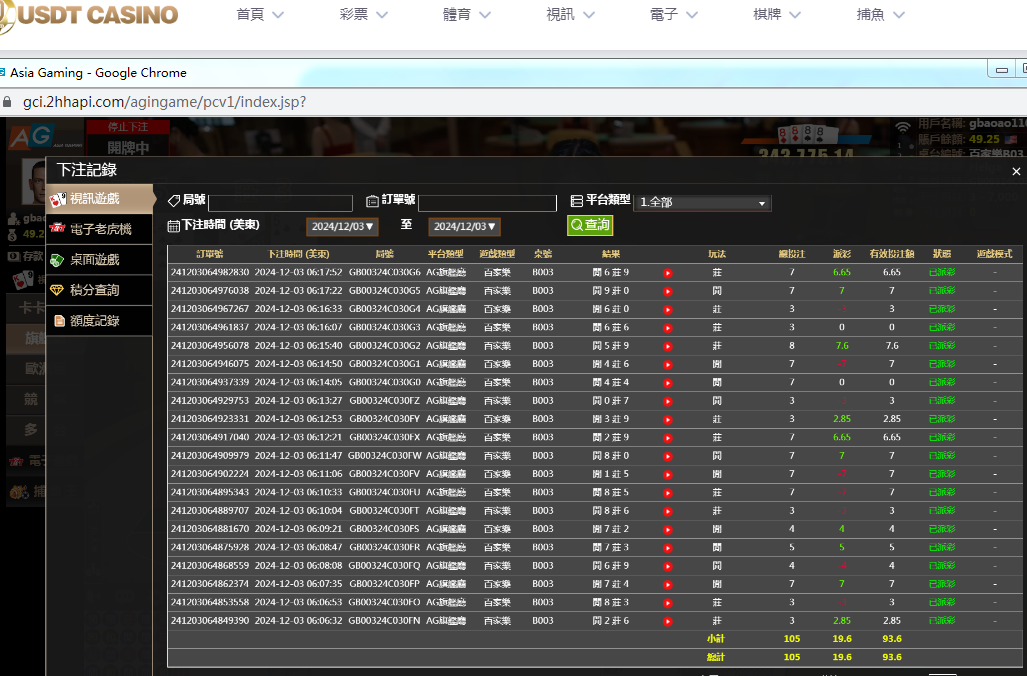Switch to 電子老虎機 slot records tab

coord(99,229)
